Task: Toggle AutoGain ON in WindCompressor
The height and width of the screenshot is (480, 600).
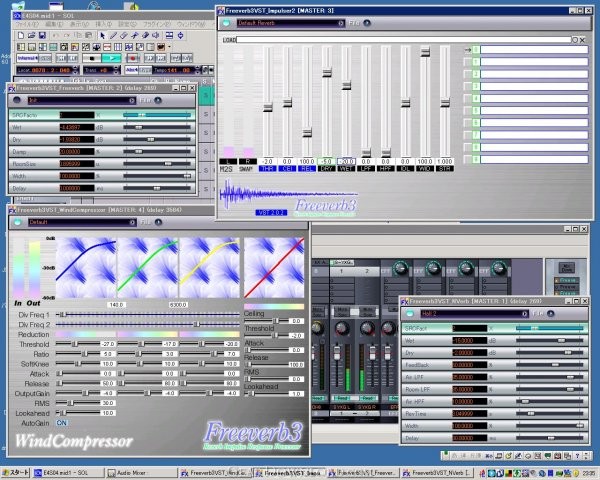Action: (x=61, y=423)
